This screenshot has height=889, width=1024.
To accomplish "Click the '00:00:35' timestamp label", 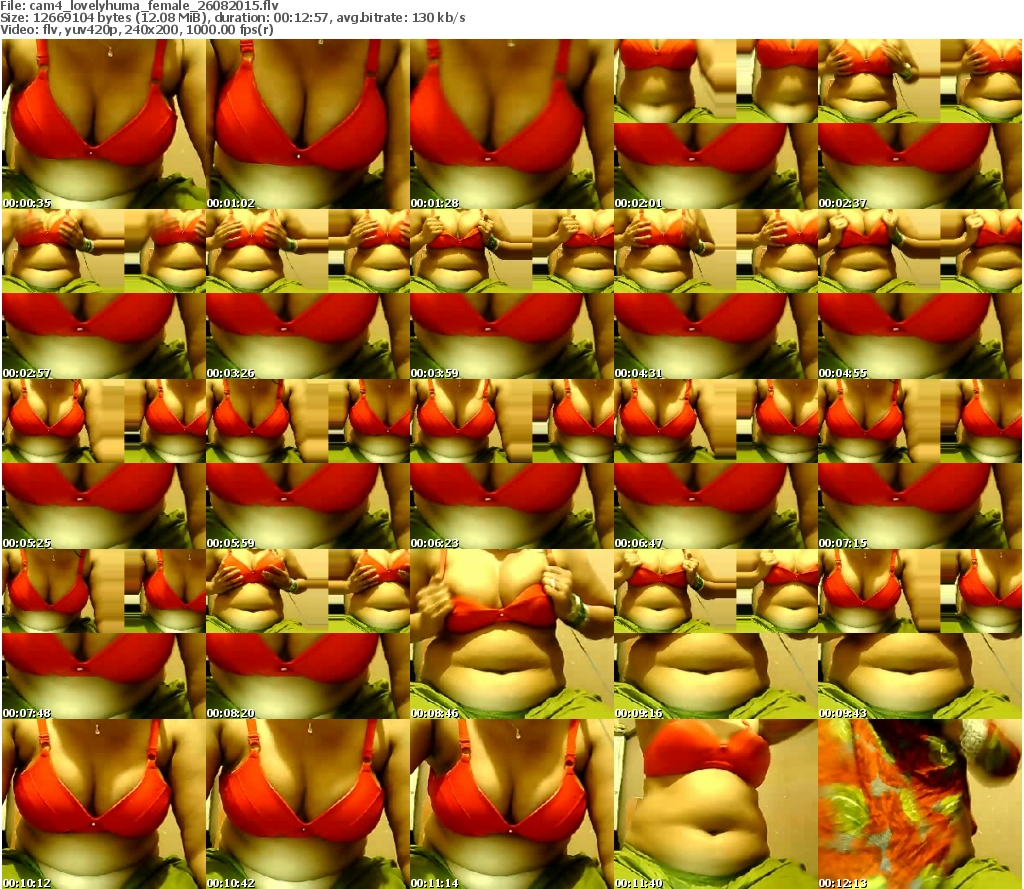I will point(27,203).
